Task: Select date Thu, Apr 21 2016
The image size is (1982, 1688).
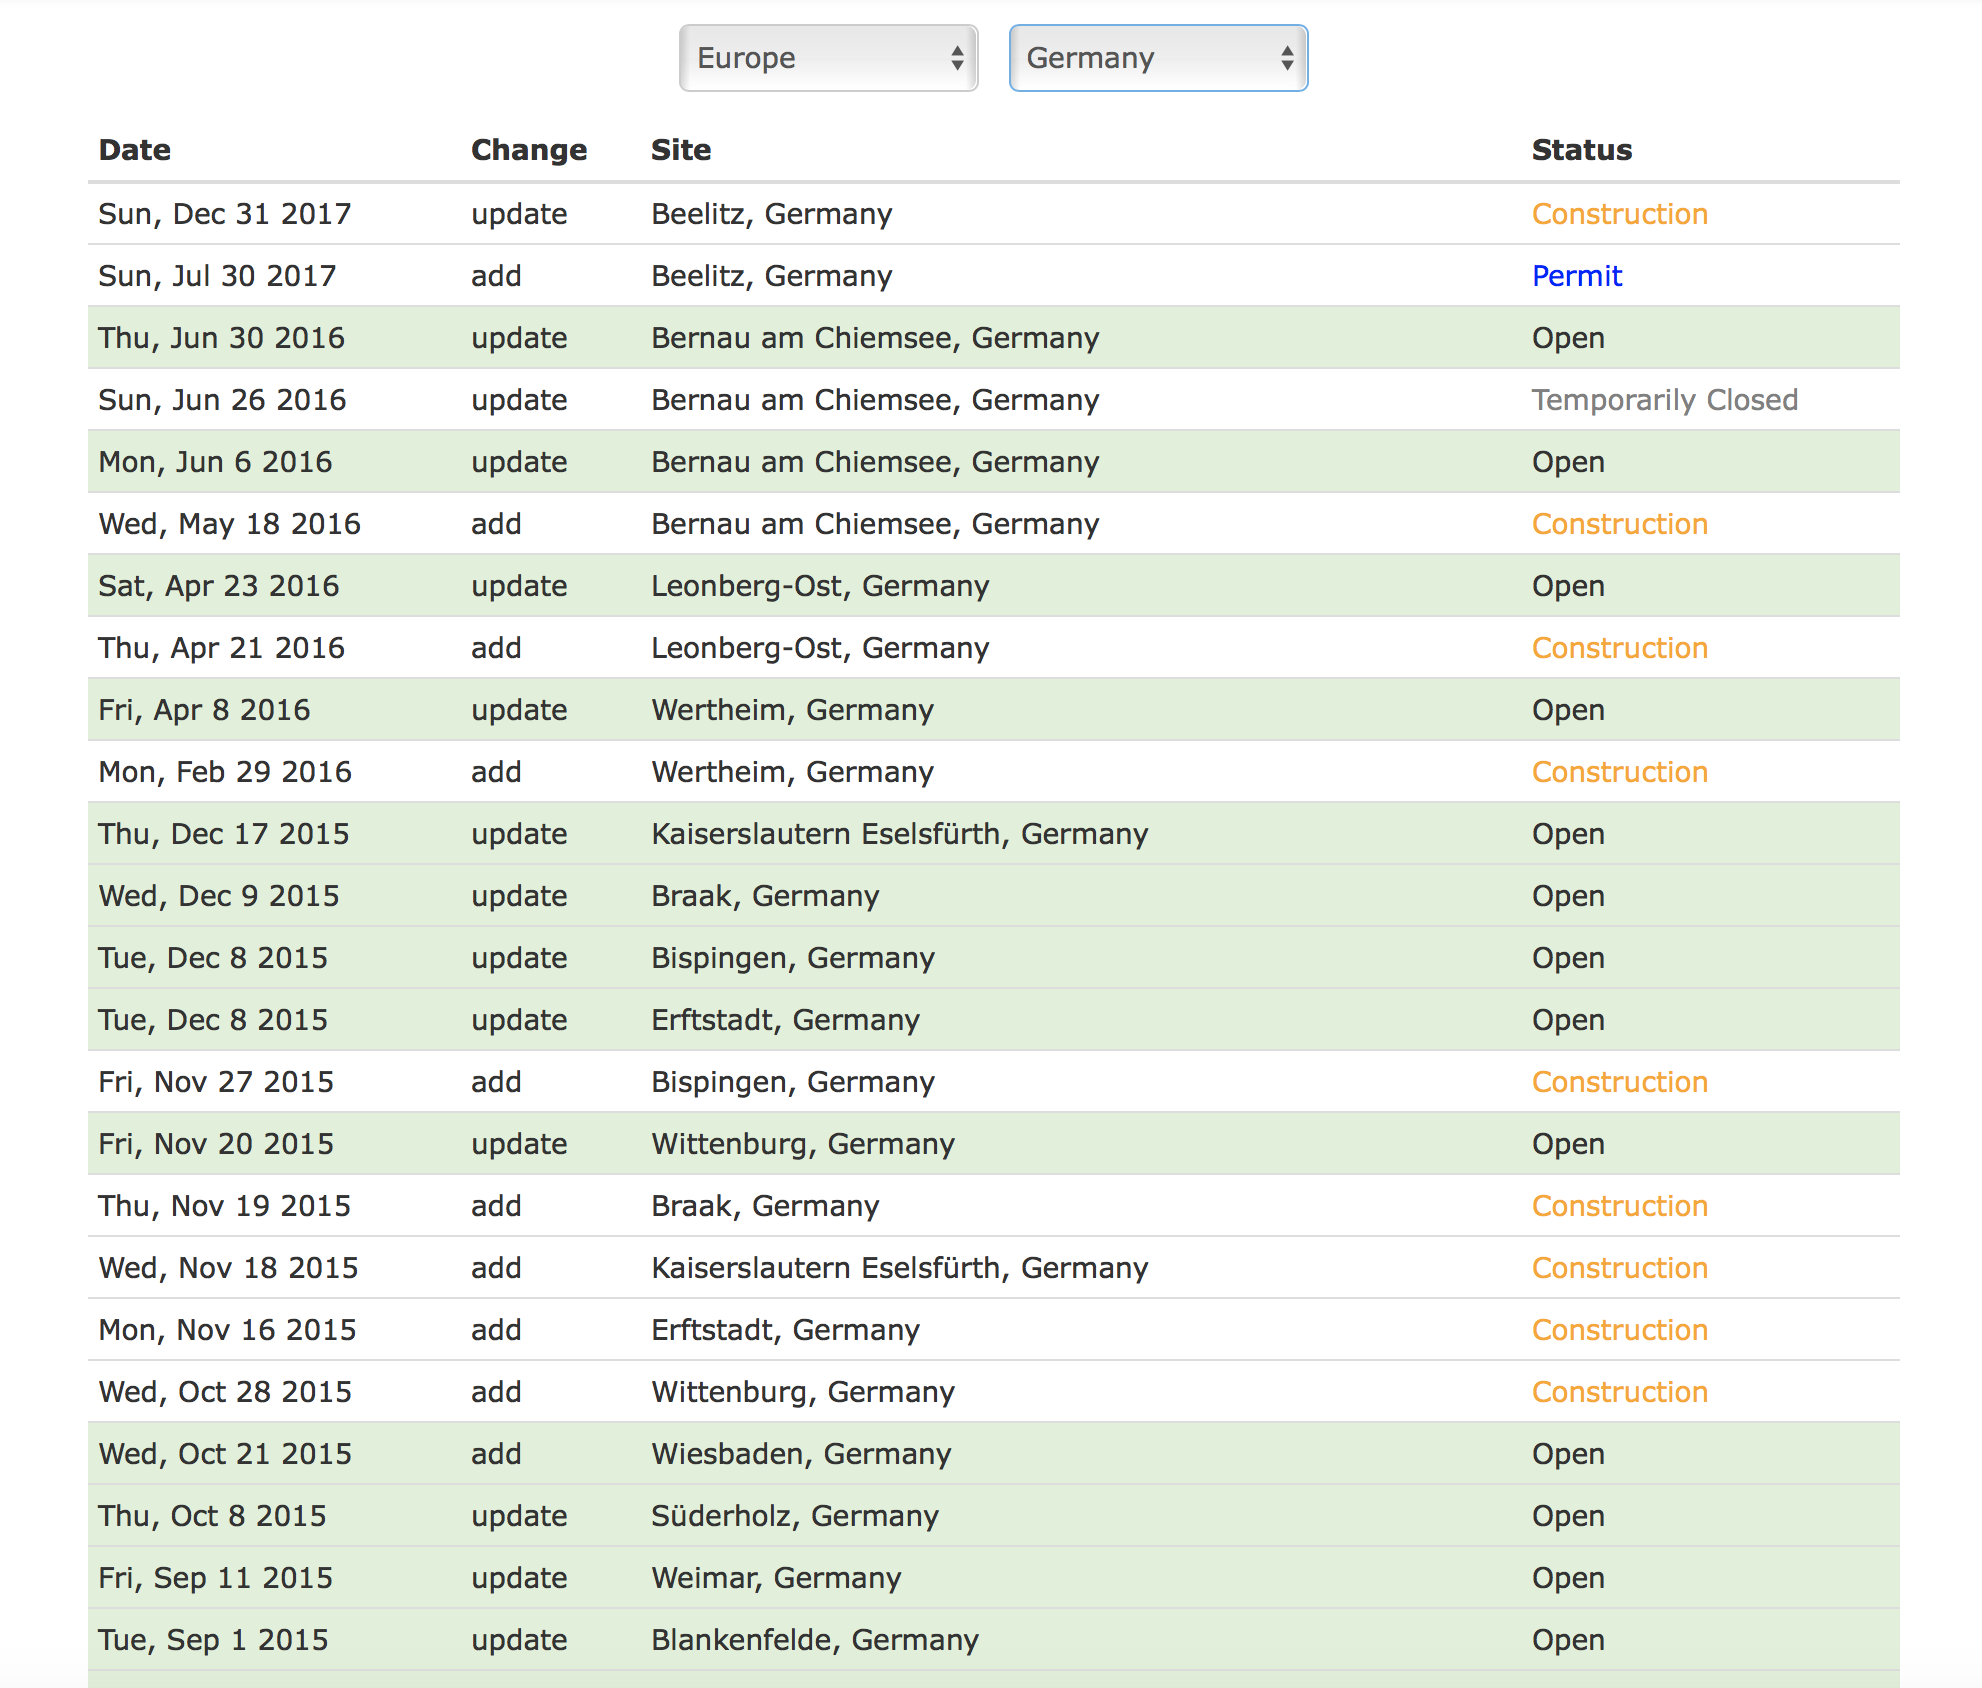Action: click(222, 648)
